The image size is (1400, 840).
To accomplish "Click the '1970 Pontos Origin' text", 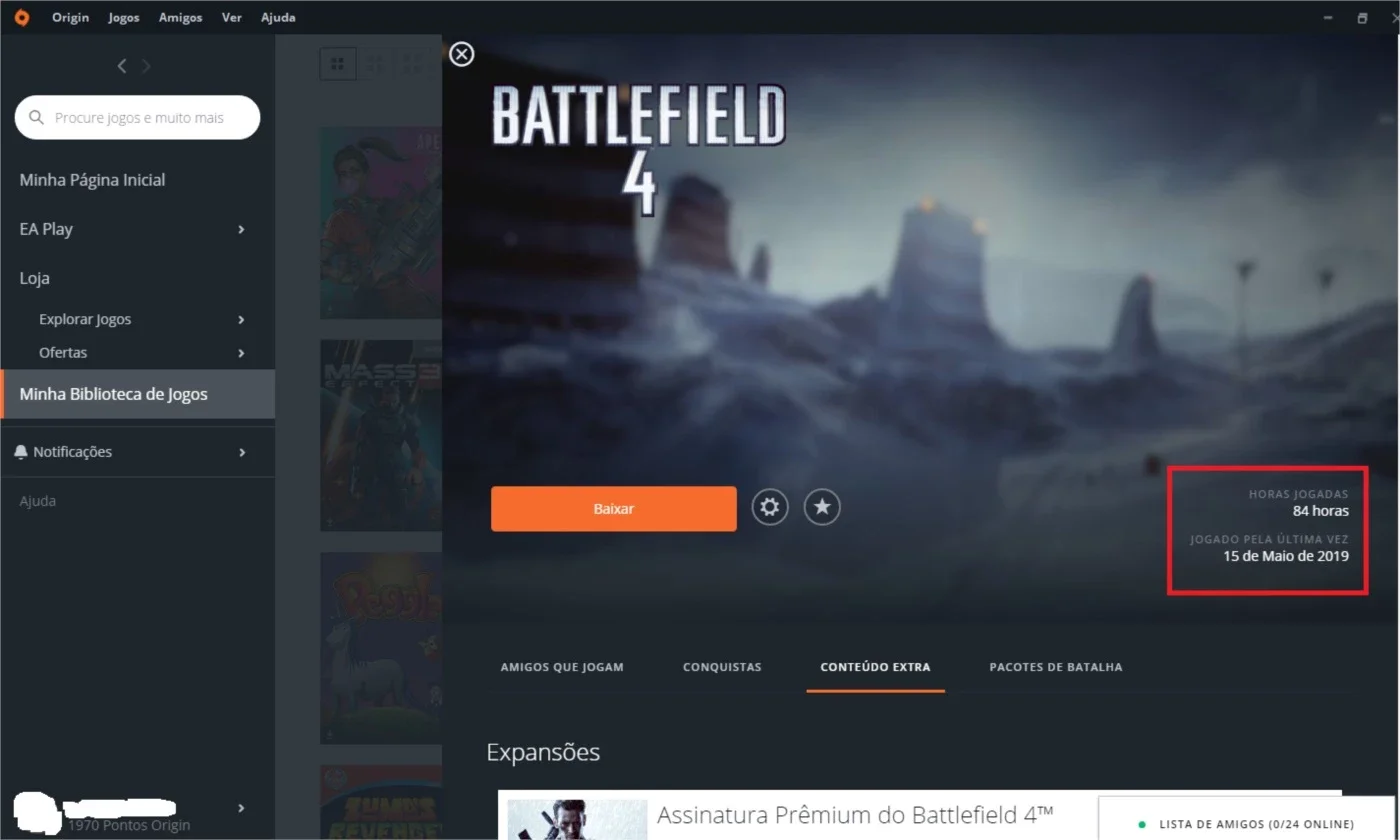I will [x=129, y=825].
